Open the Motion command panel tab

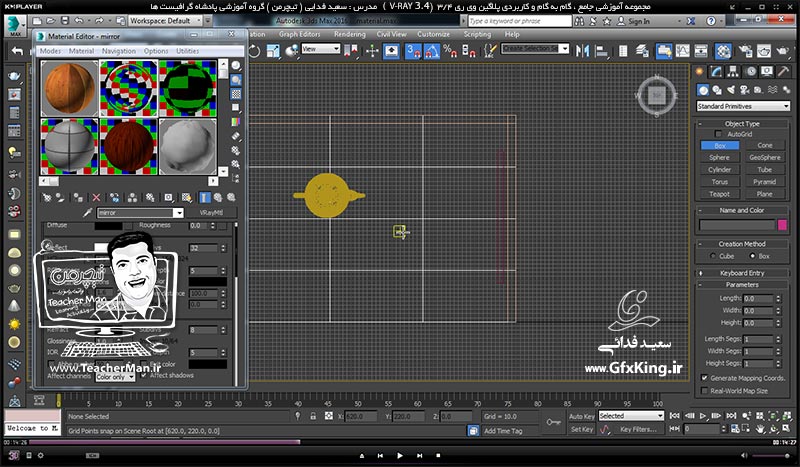click(751, 71)
